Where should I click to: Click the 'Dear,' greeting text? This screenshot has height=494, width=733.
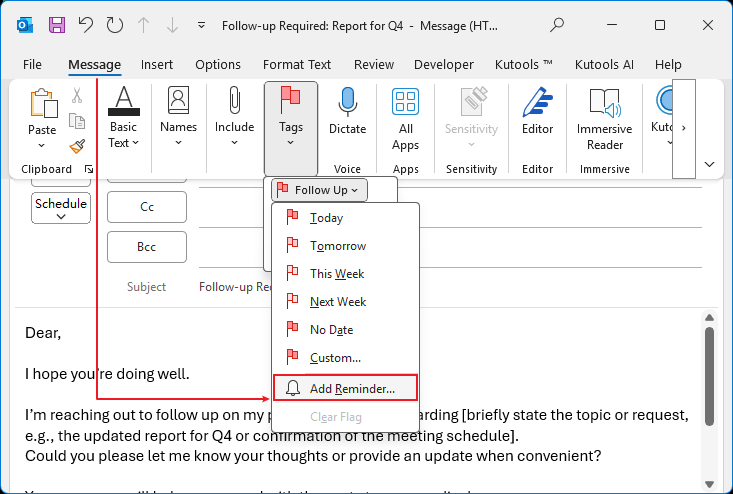[x=43, y=333]
